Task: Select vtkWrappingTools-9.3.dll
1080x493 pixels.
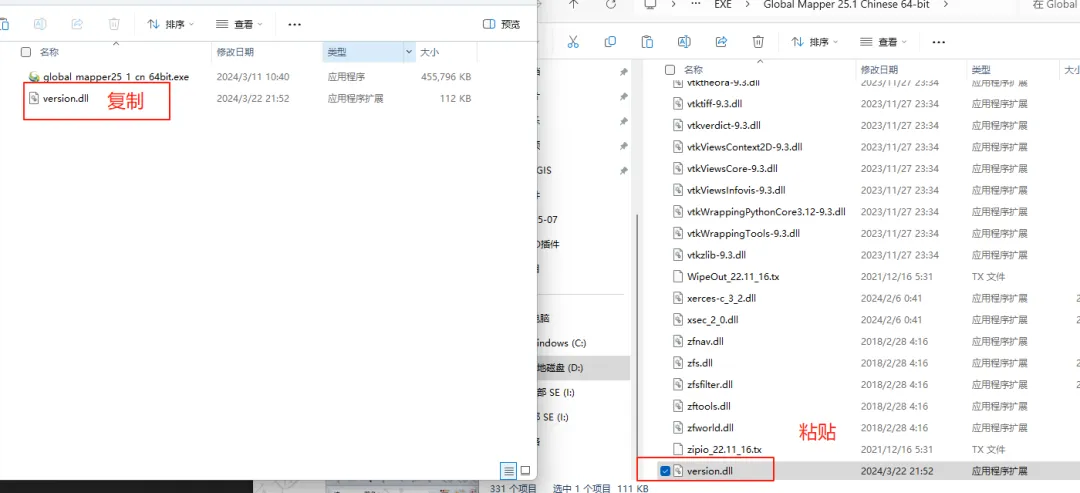Action: [x=743, y=233]
